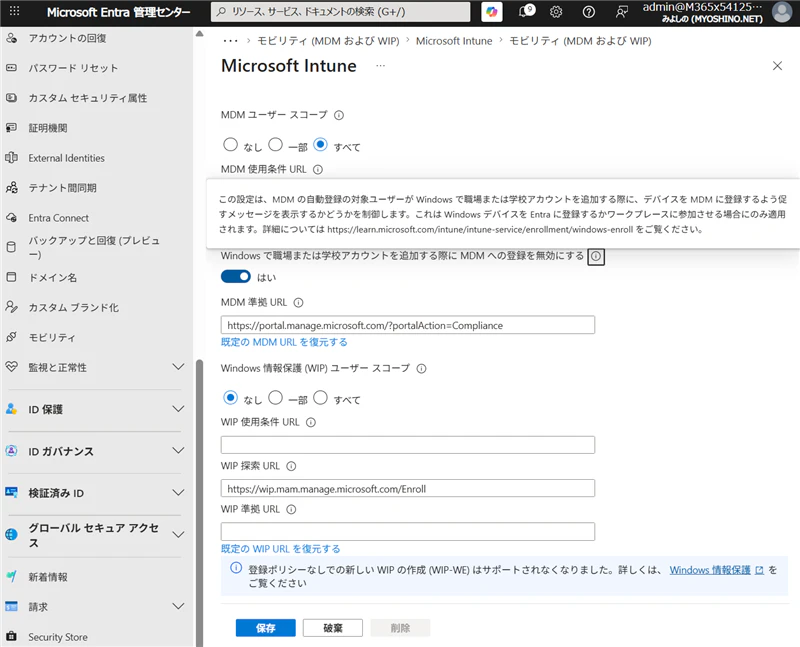The image size is (800, 647).
Task: Click the 証明機関 sidebar icon
Action: (11, 128)
